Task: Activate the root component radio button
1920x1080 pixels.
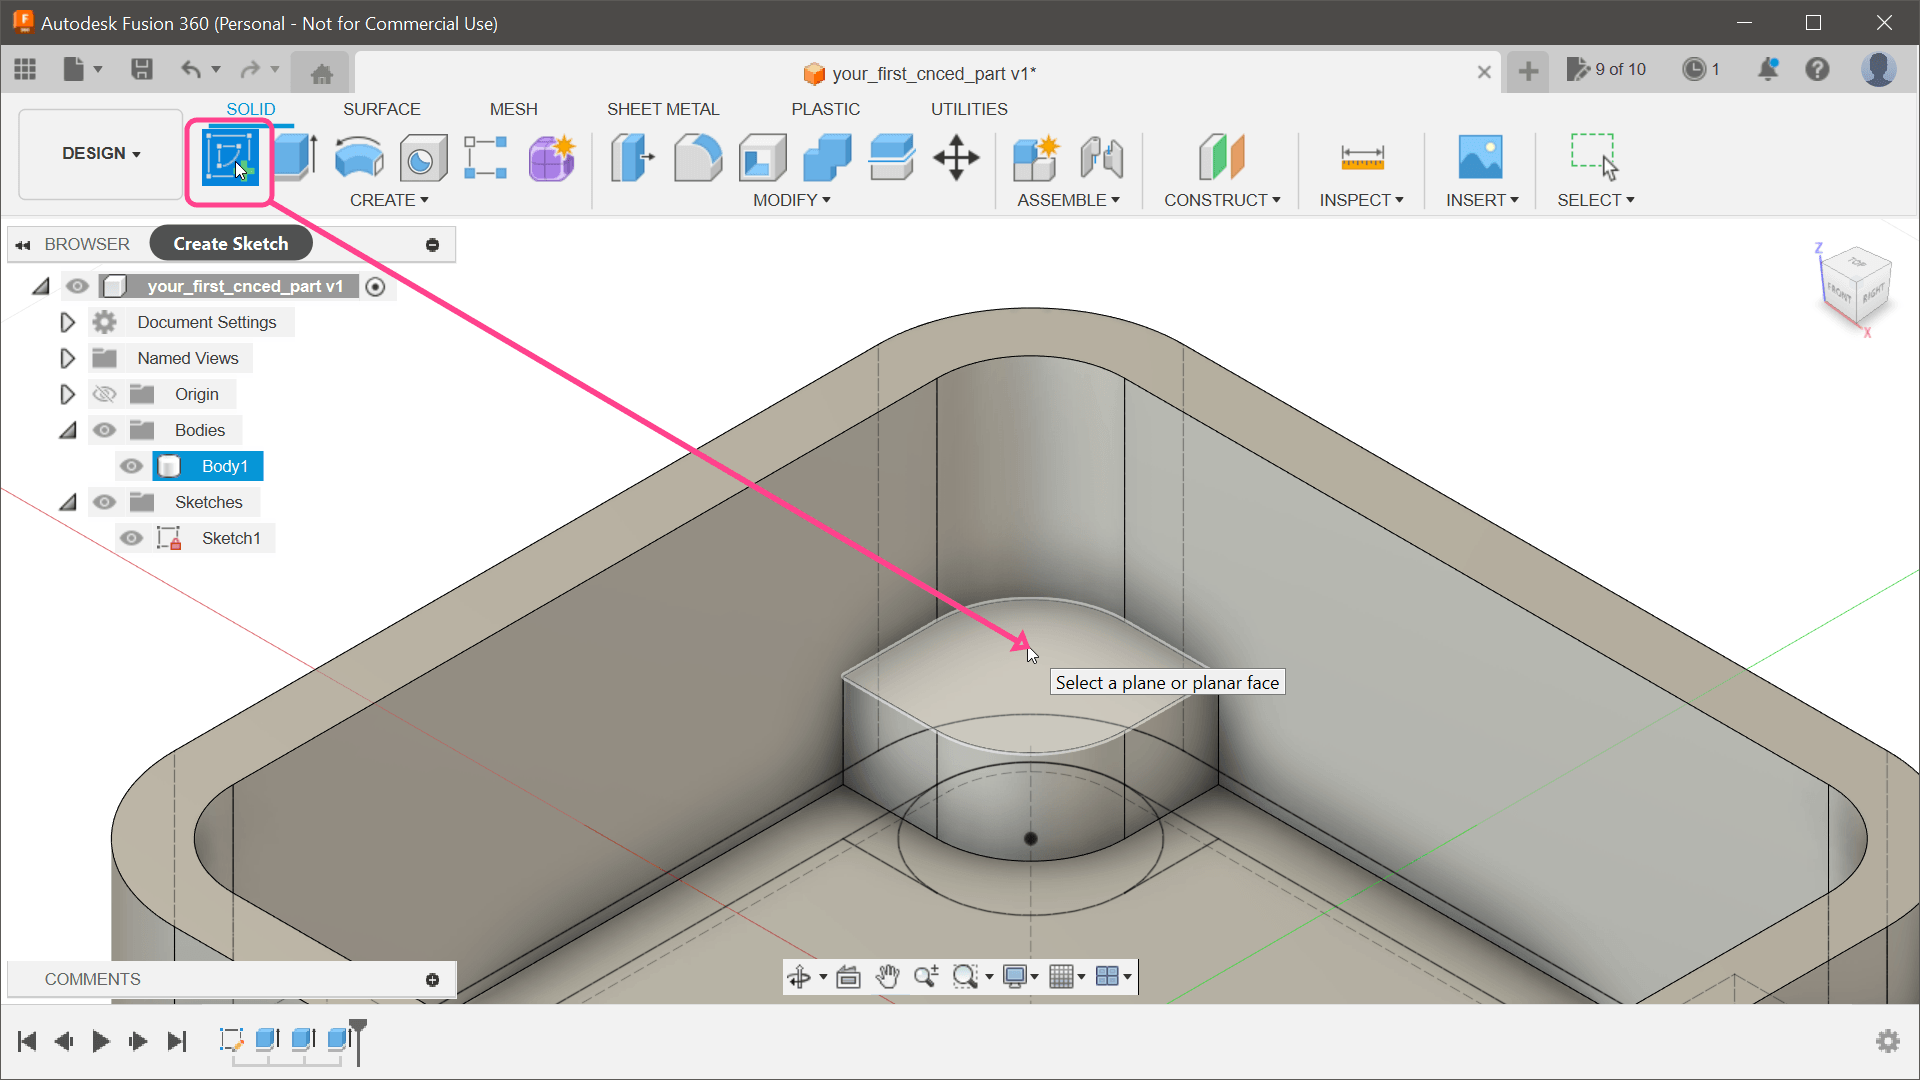Action: click(x=375, y=287)
